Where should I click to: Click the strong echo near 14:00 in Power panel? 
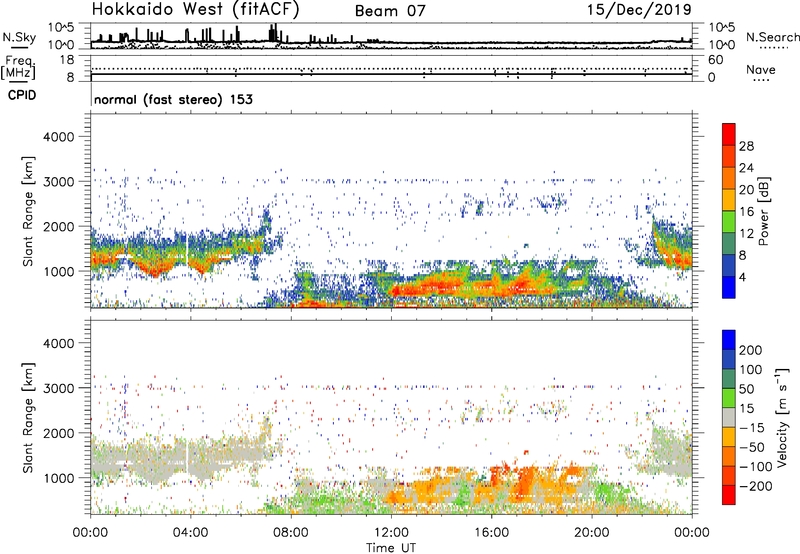coord(439,286)
